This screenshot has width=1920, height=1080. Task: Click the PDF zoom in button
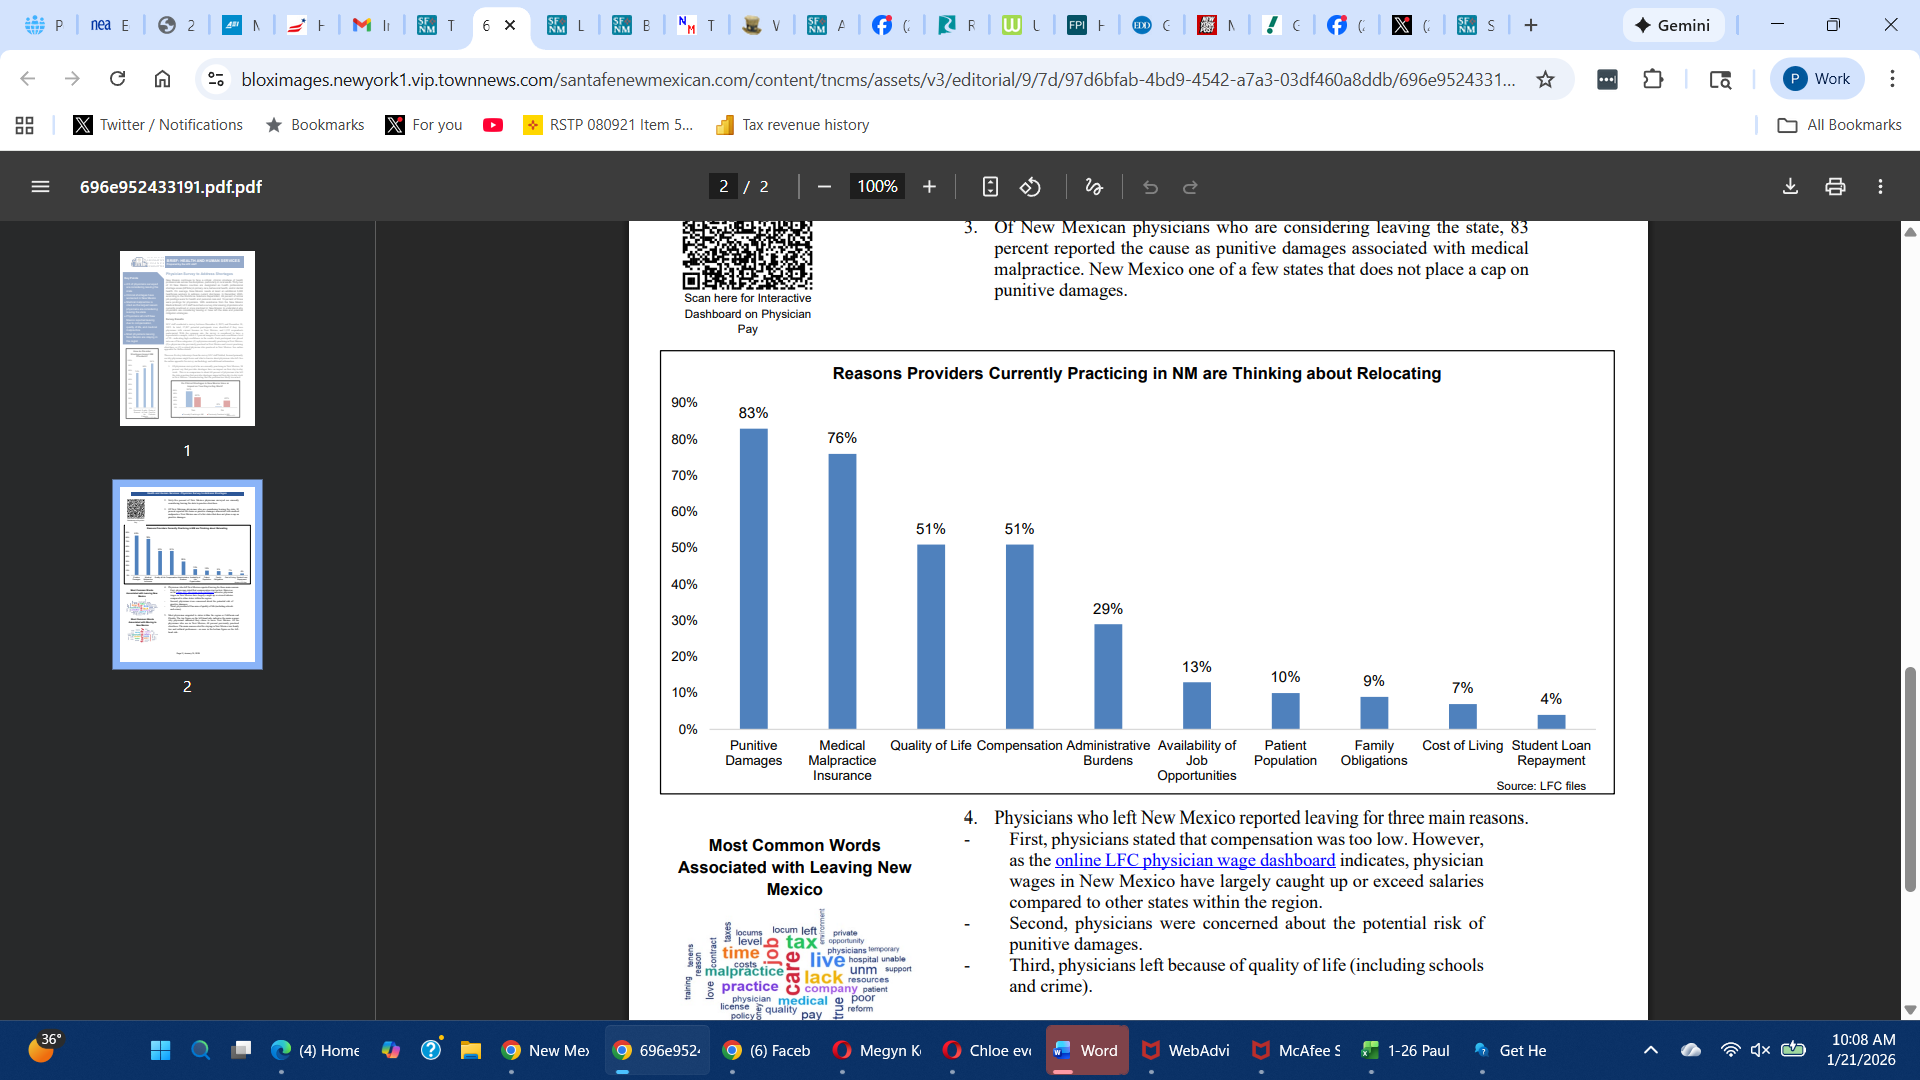coord(929,187)
